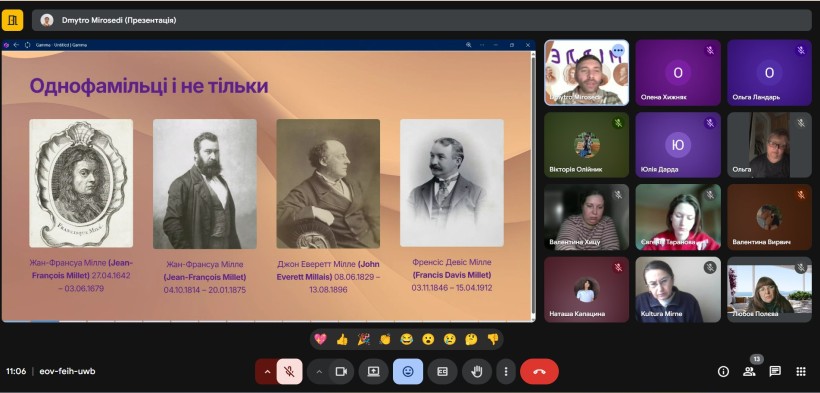The image size is (820, 393).
Task: Click the meeting code eov-feih-uwb
Action: pos(67,372)
